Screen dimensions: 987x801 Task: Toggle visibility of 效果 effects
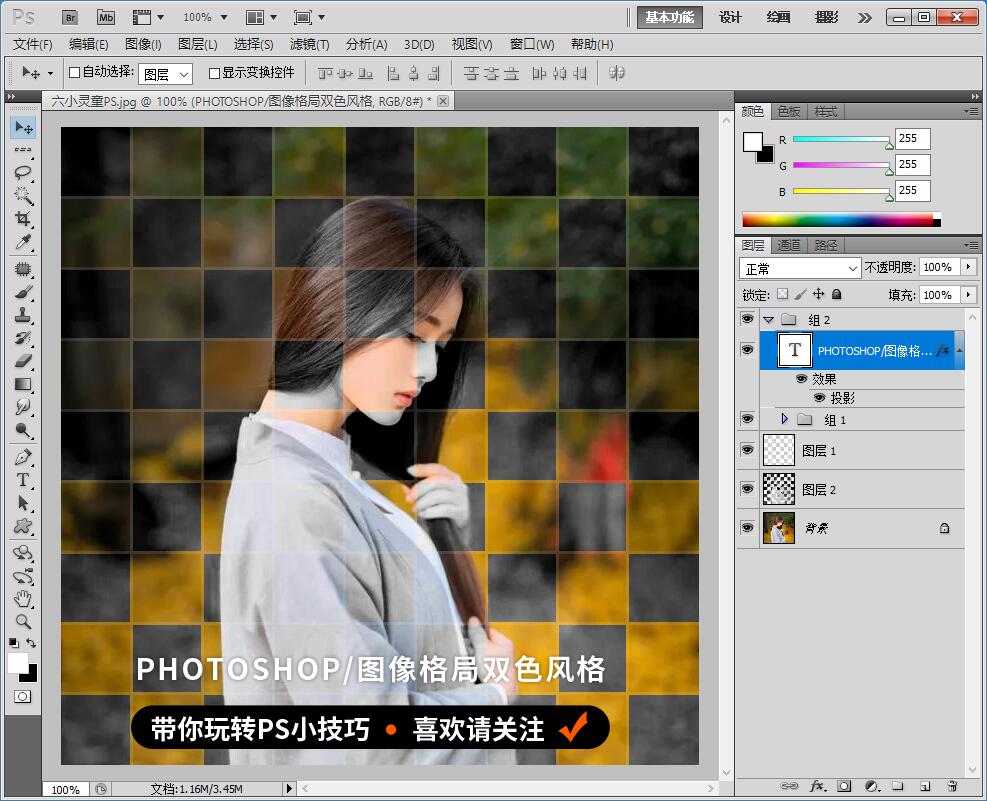point(801,379)
